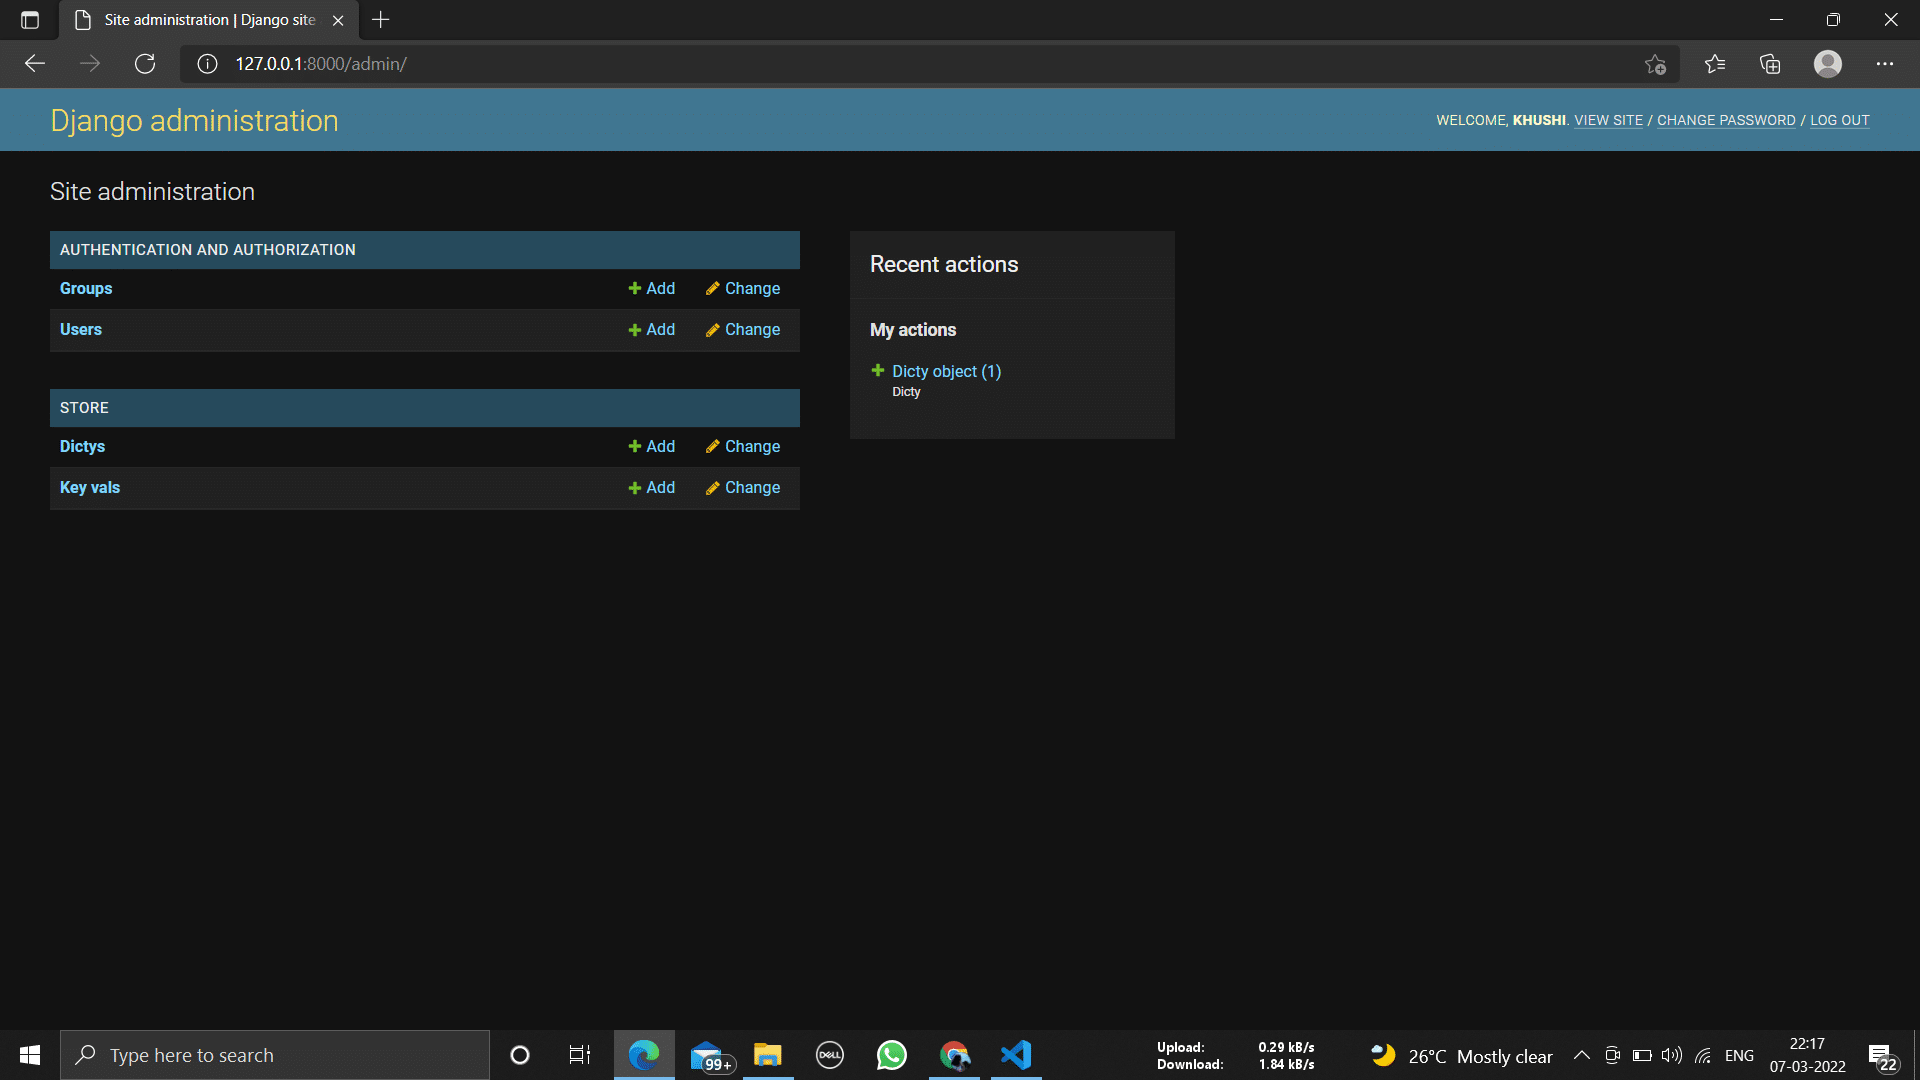
Task: Open the Dicty object (1) recent action
Action: coord(945,371)
